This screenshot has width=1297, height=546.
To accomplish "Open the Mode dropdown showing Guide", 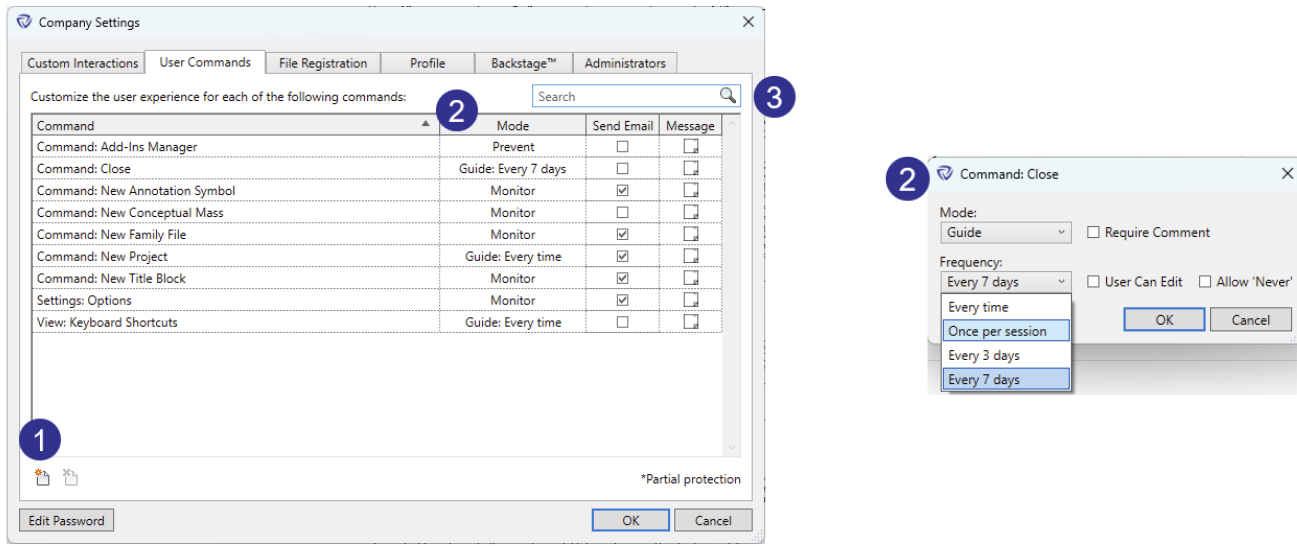I will pos(1006,232).
